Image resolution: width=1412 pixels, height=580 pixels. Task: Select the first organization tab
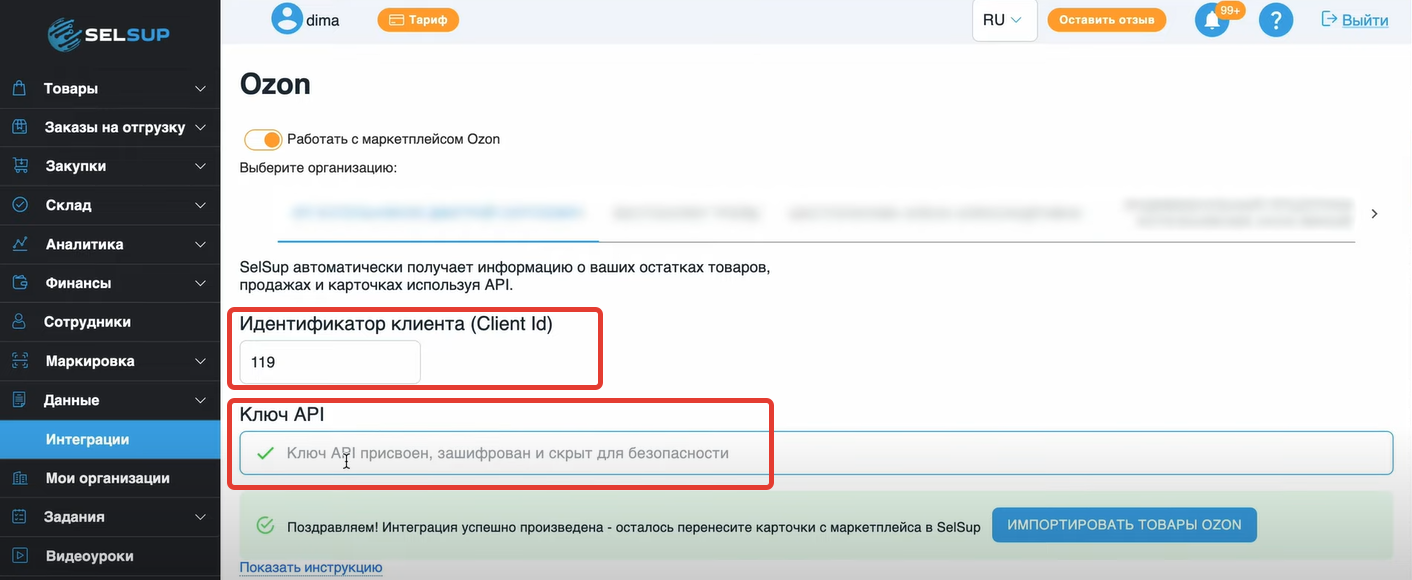(x=438, y=213)
